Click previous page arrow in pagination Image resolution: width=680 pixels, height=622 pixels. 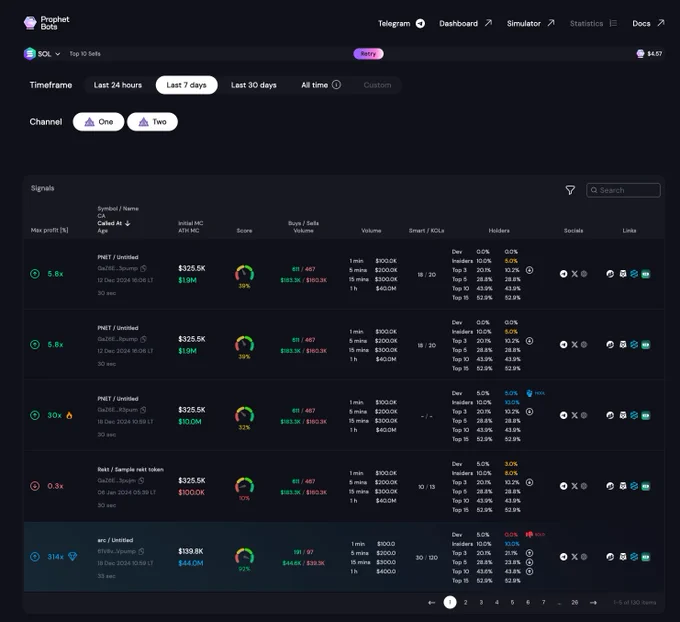[x=432, y=602]
